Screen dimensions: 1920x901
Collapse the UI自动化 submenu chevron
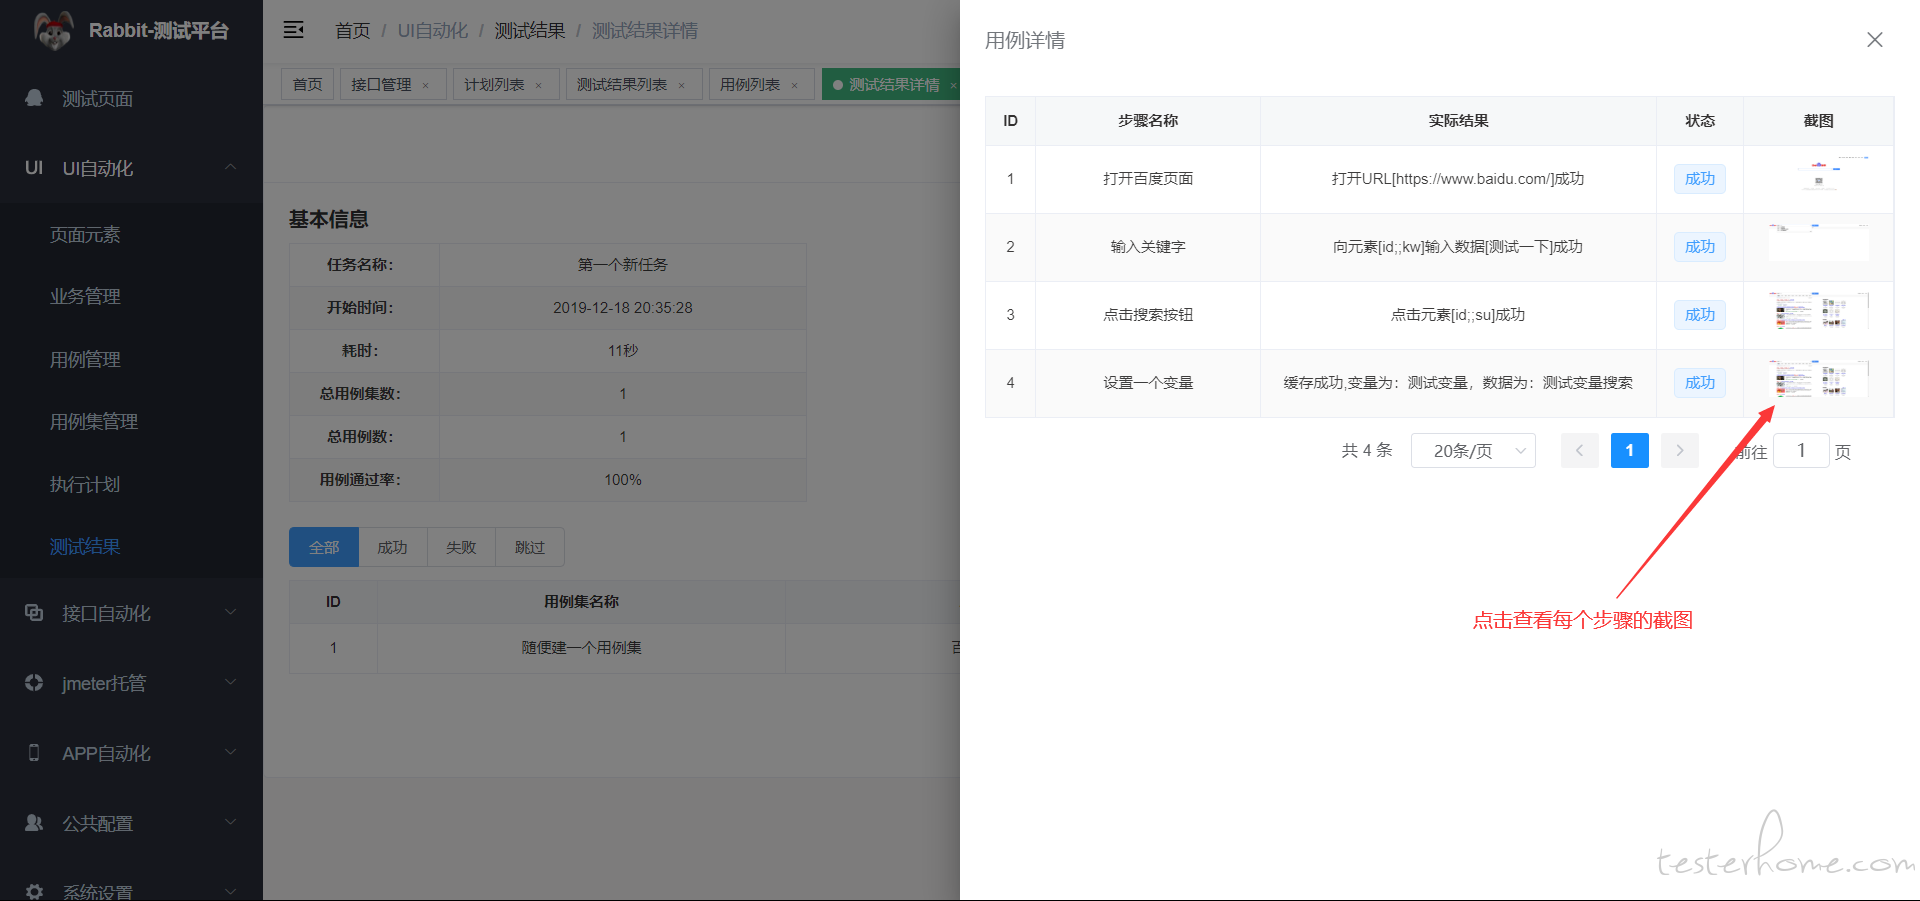click(x=231, y=167)
